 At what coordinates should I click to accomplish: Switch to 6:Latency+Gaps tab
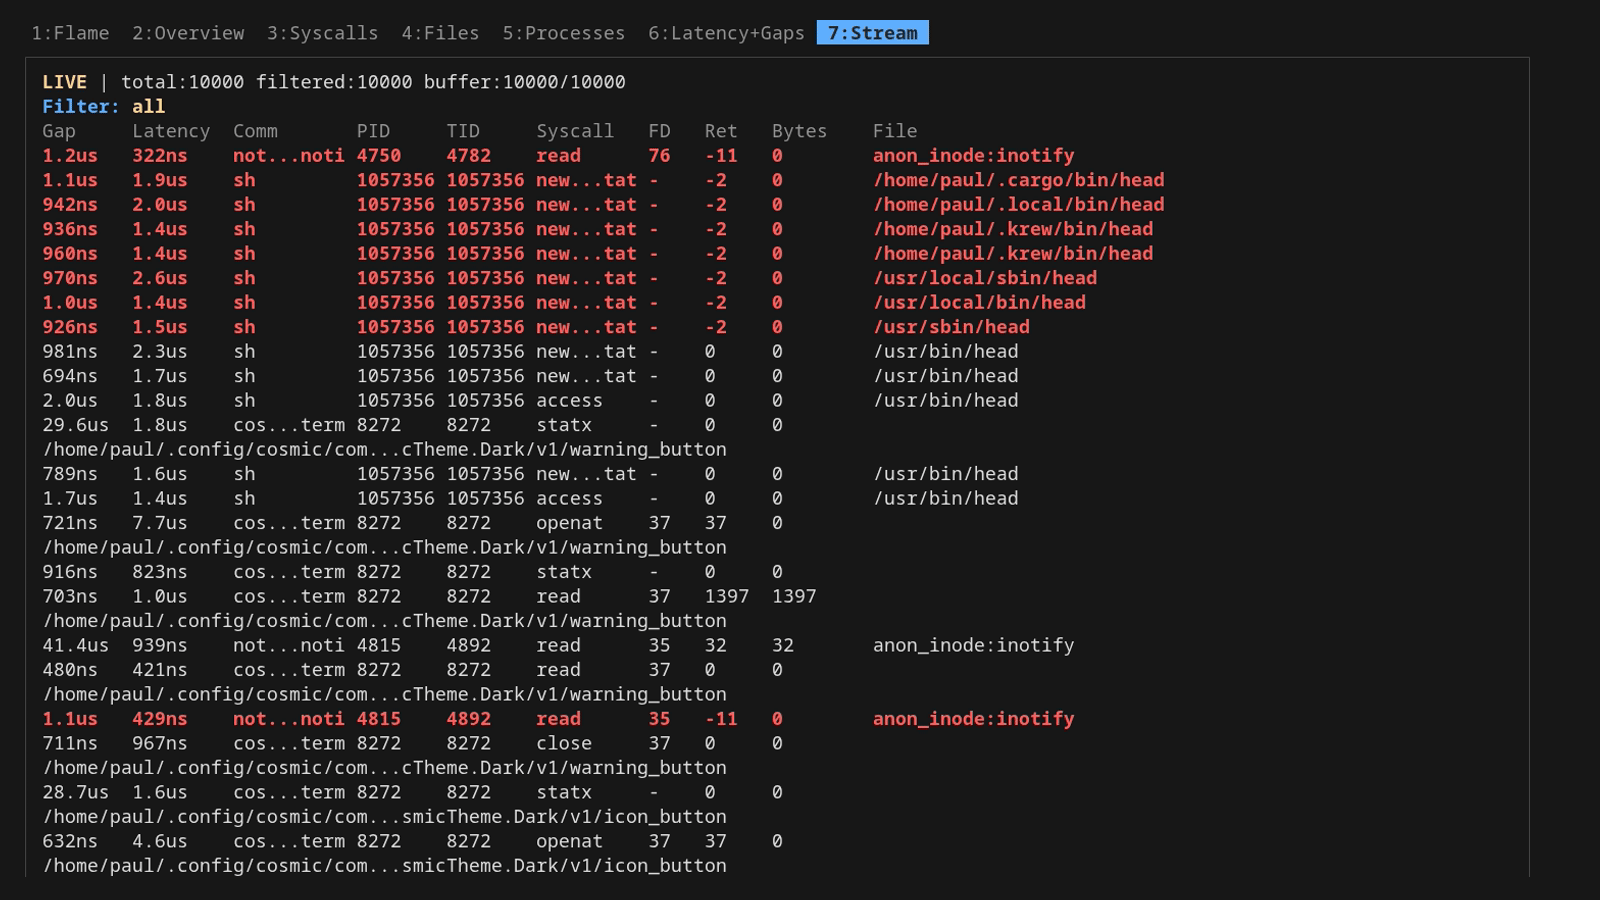(x=726, y=33)
